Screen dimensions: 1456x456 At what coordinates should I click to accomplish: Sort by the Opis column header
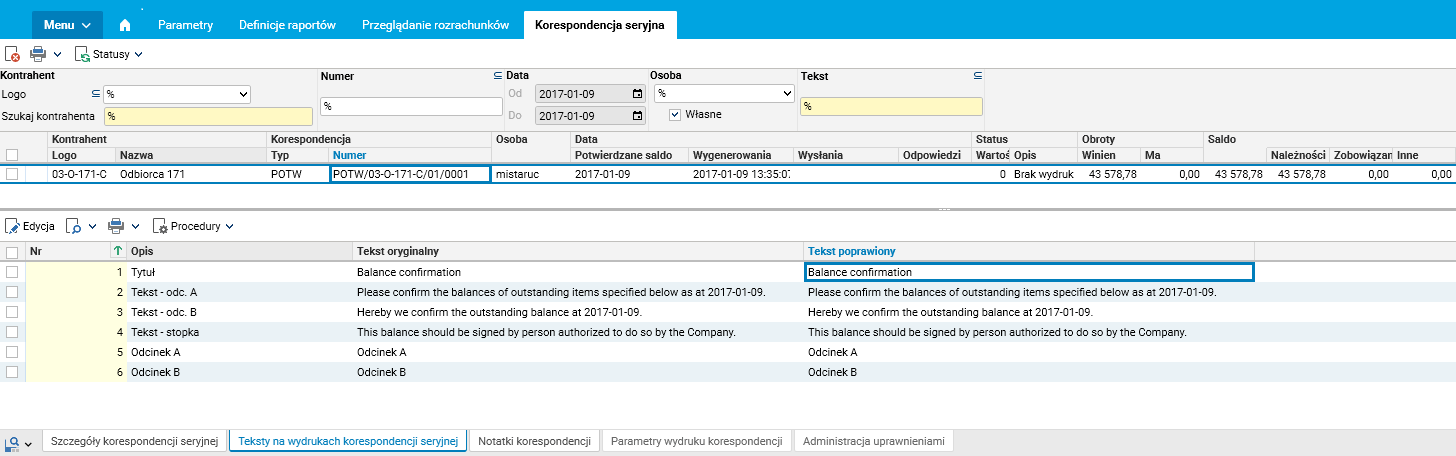click(x=240, y=250)
